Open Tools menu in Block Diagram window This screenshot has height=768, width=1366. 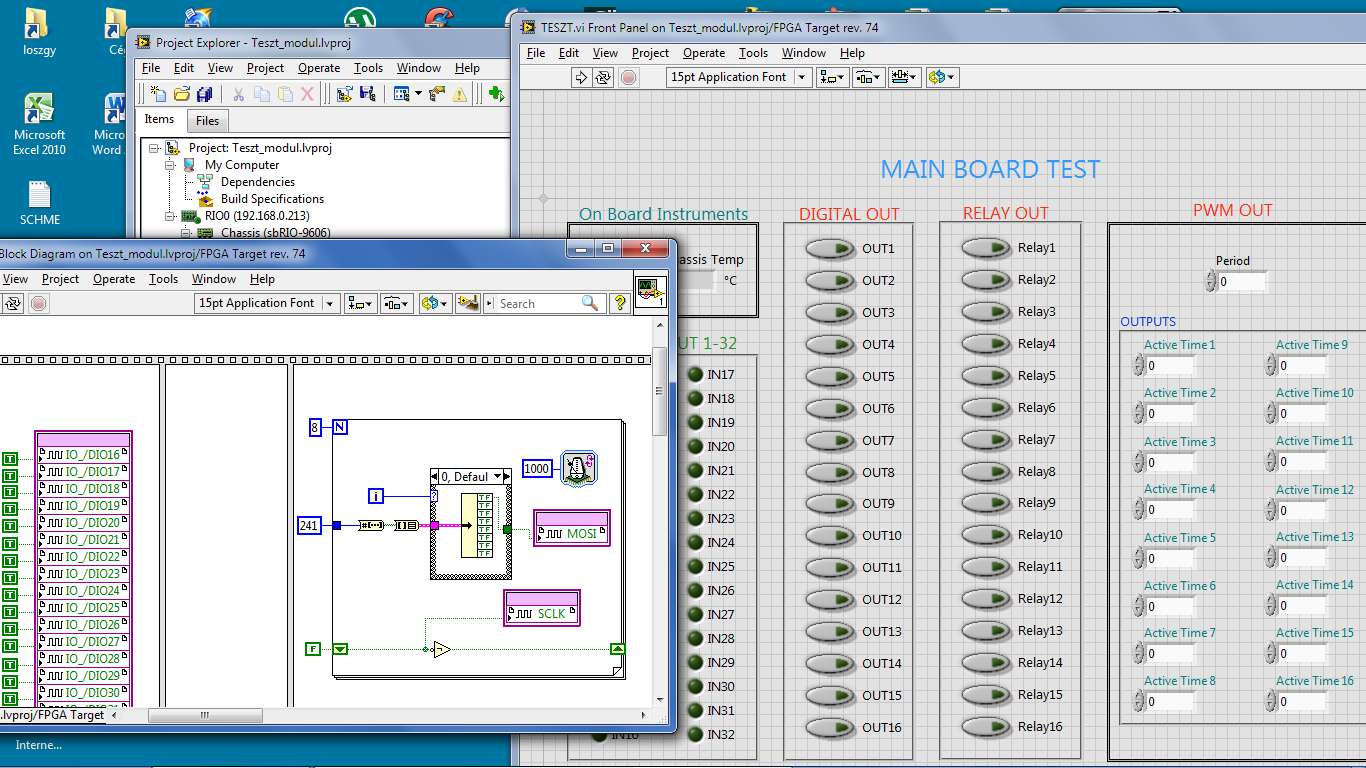click(163, 279)
